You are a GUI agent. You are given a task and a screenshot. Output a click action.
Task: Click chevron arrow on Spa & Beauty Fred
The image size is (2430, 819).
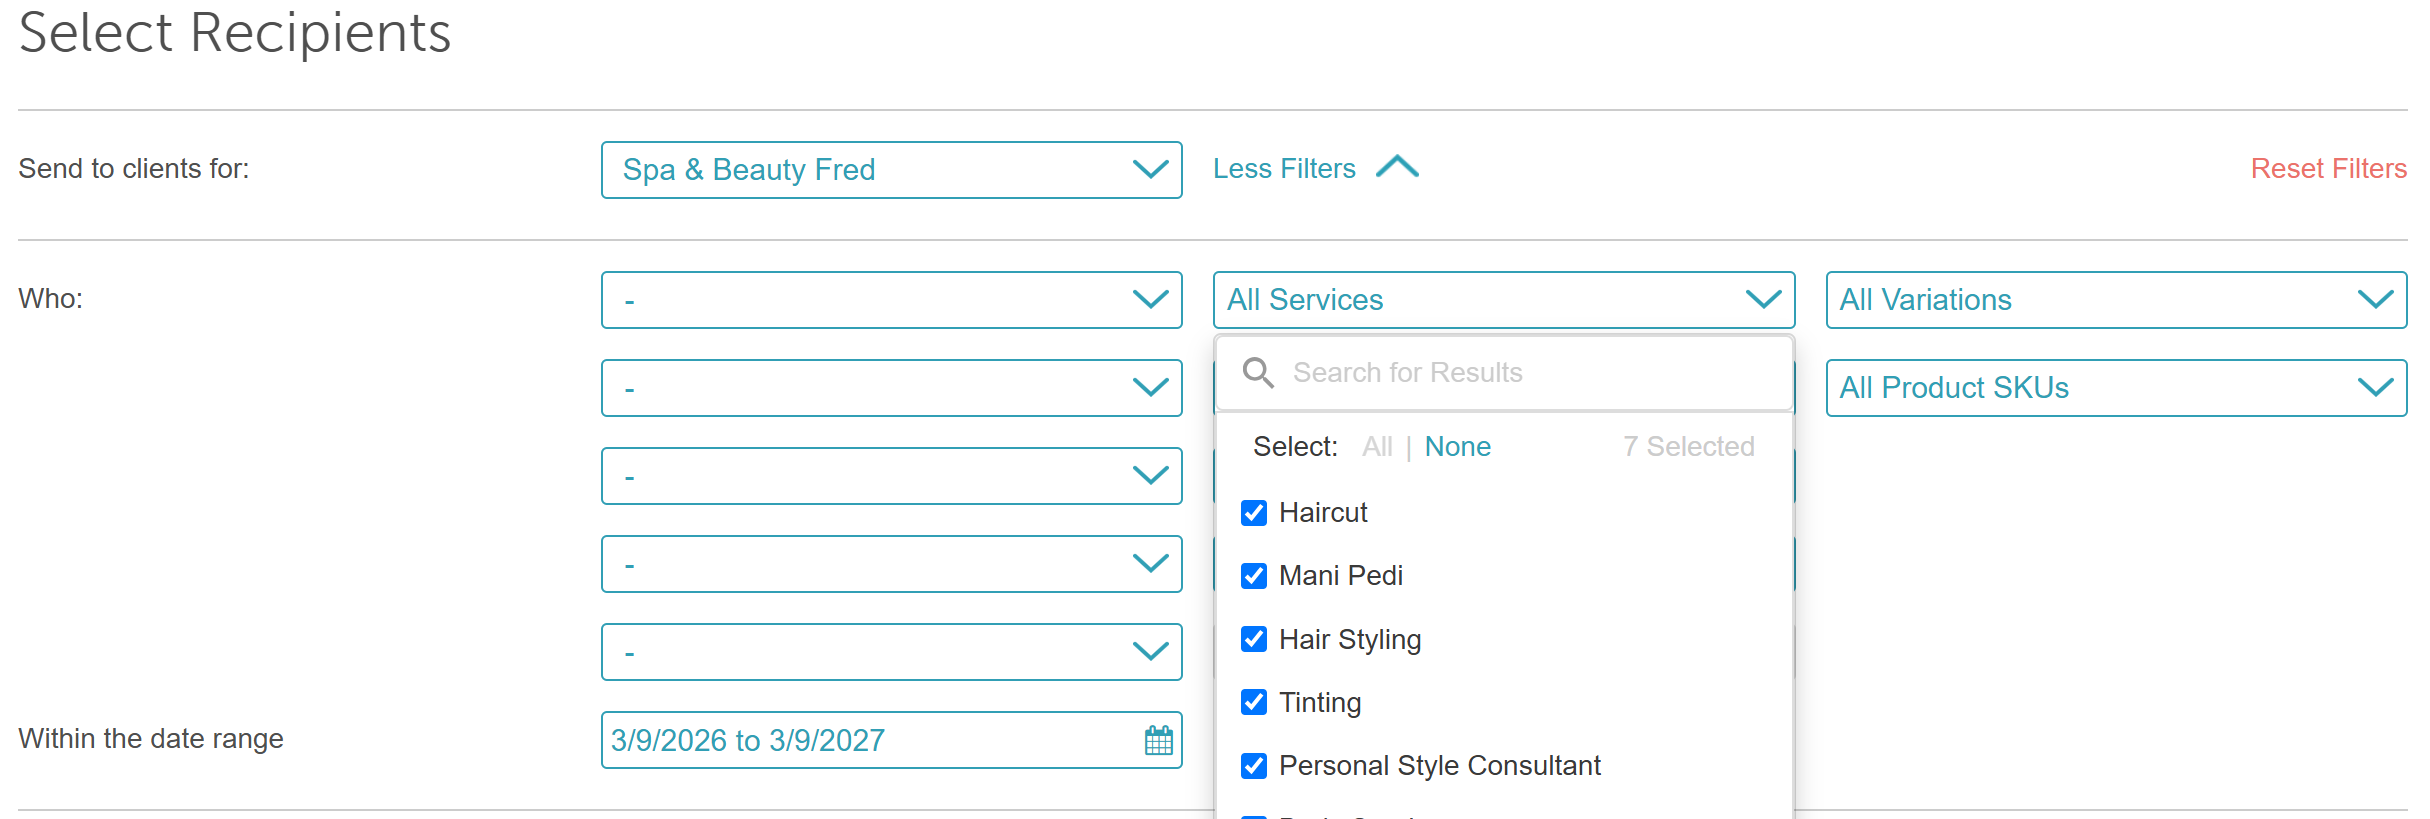tap(1151, 170)
